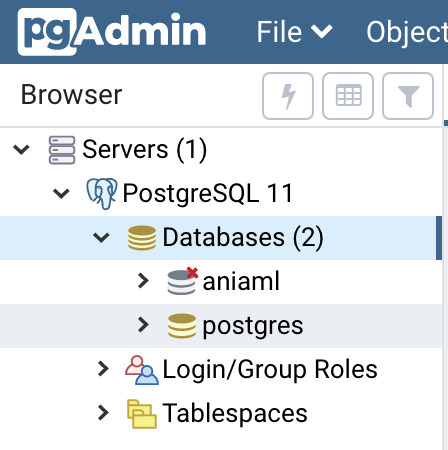Image resolution: width=448 pixels, height=450 pixels.
Task: Click the Servers stack icon
Action: (x=62, y=150)
